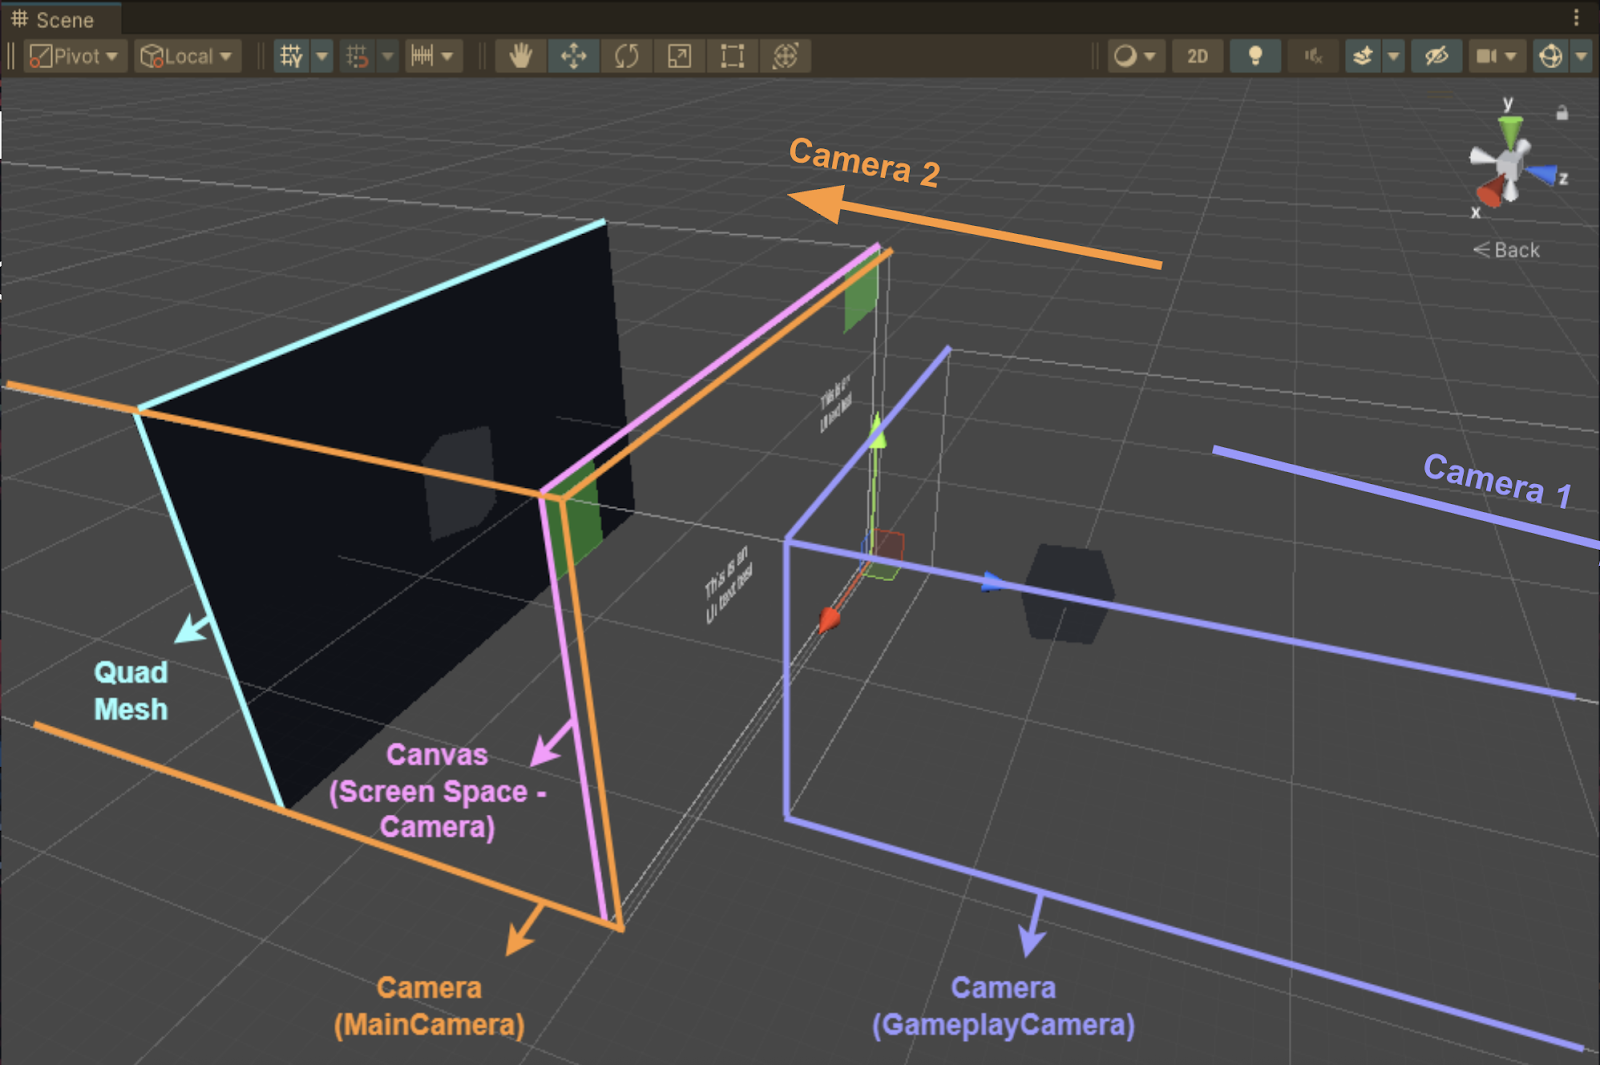
Task: Toggle scene audio mute button
Action: point(1313,56)
